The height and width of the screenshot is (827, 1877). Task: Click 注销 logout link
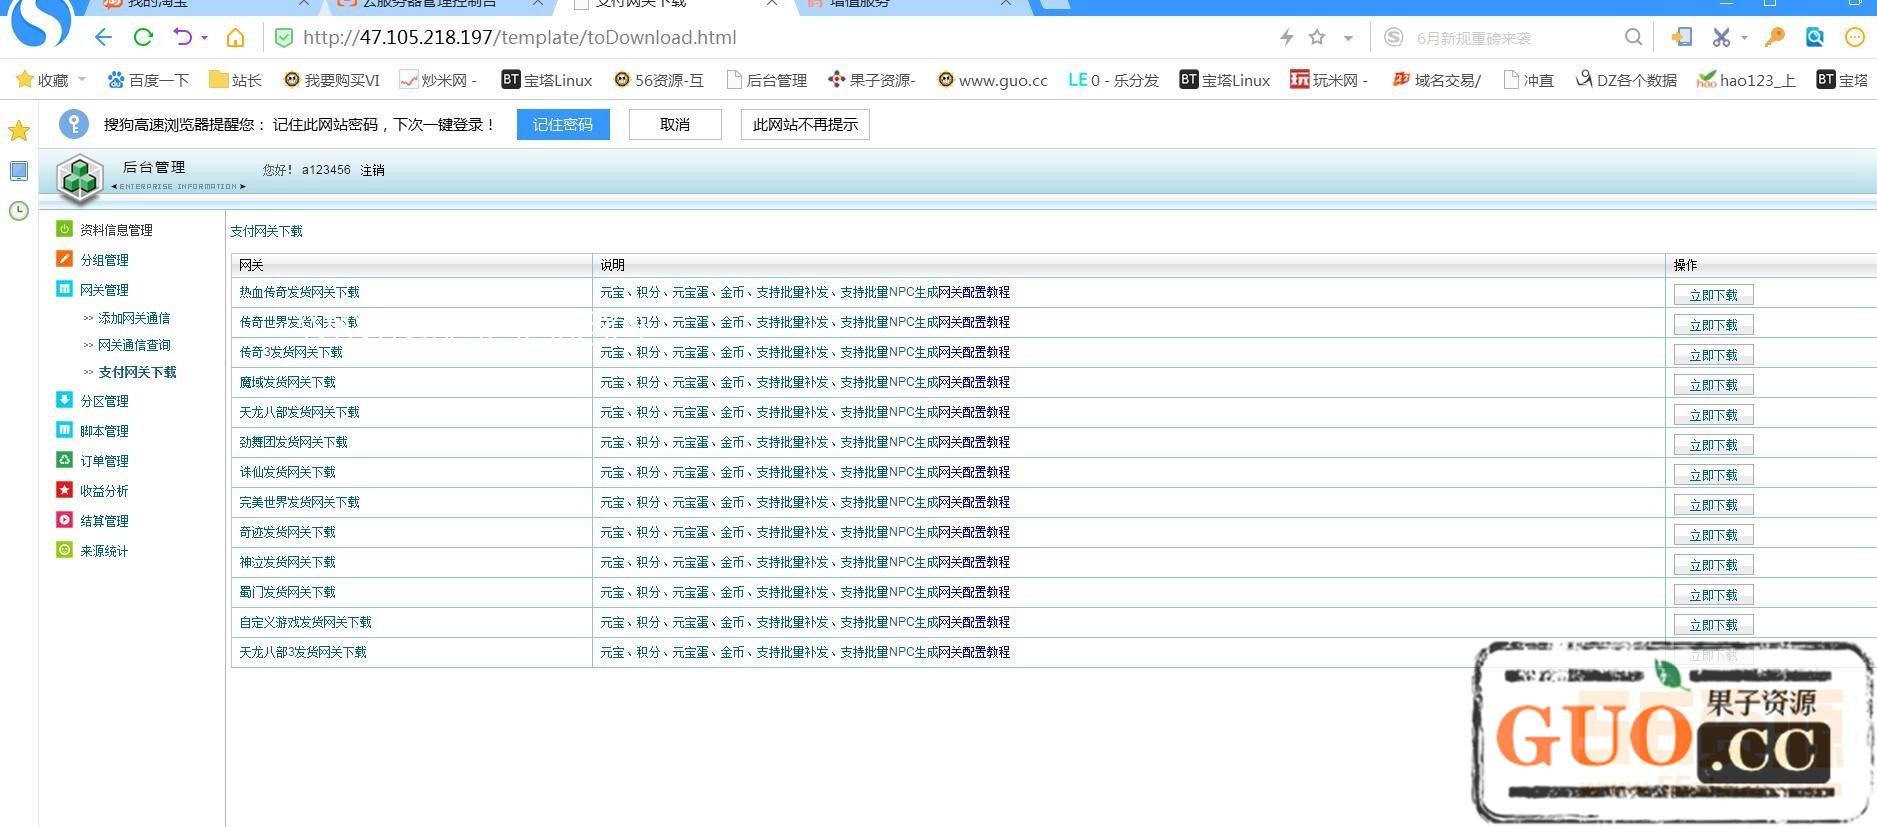(372, 171)
